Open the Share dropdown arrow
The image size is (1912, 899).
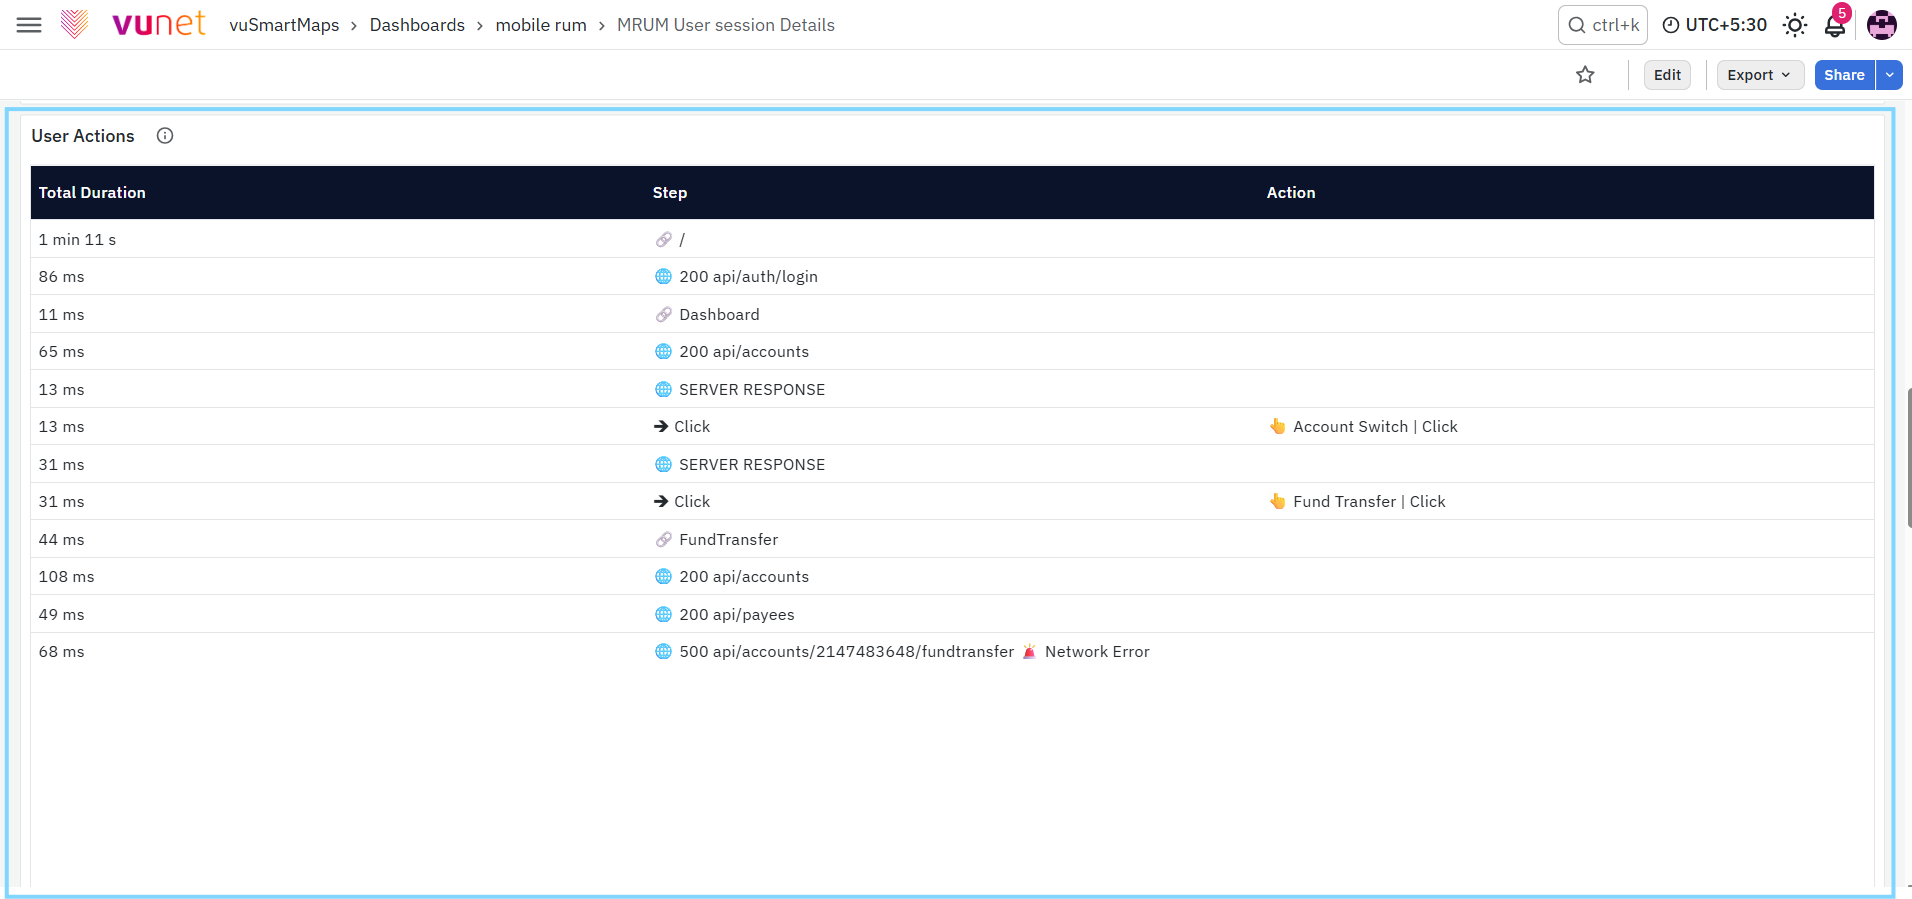point(1889,75)
